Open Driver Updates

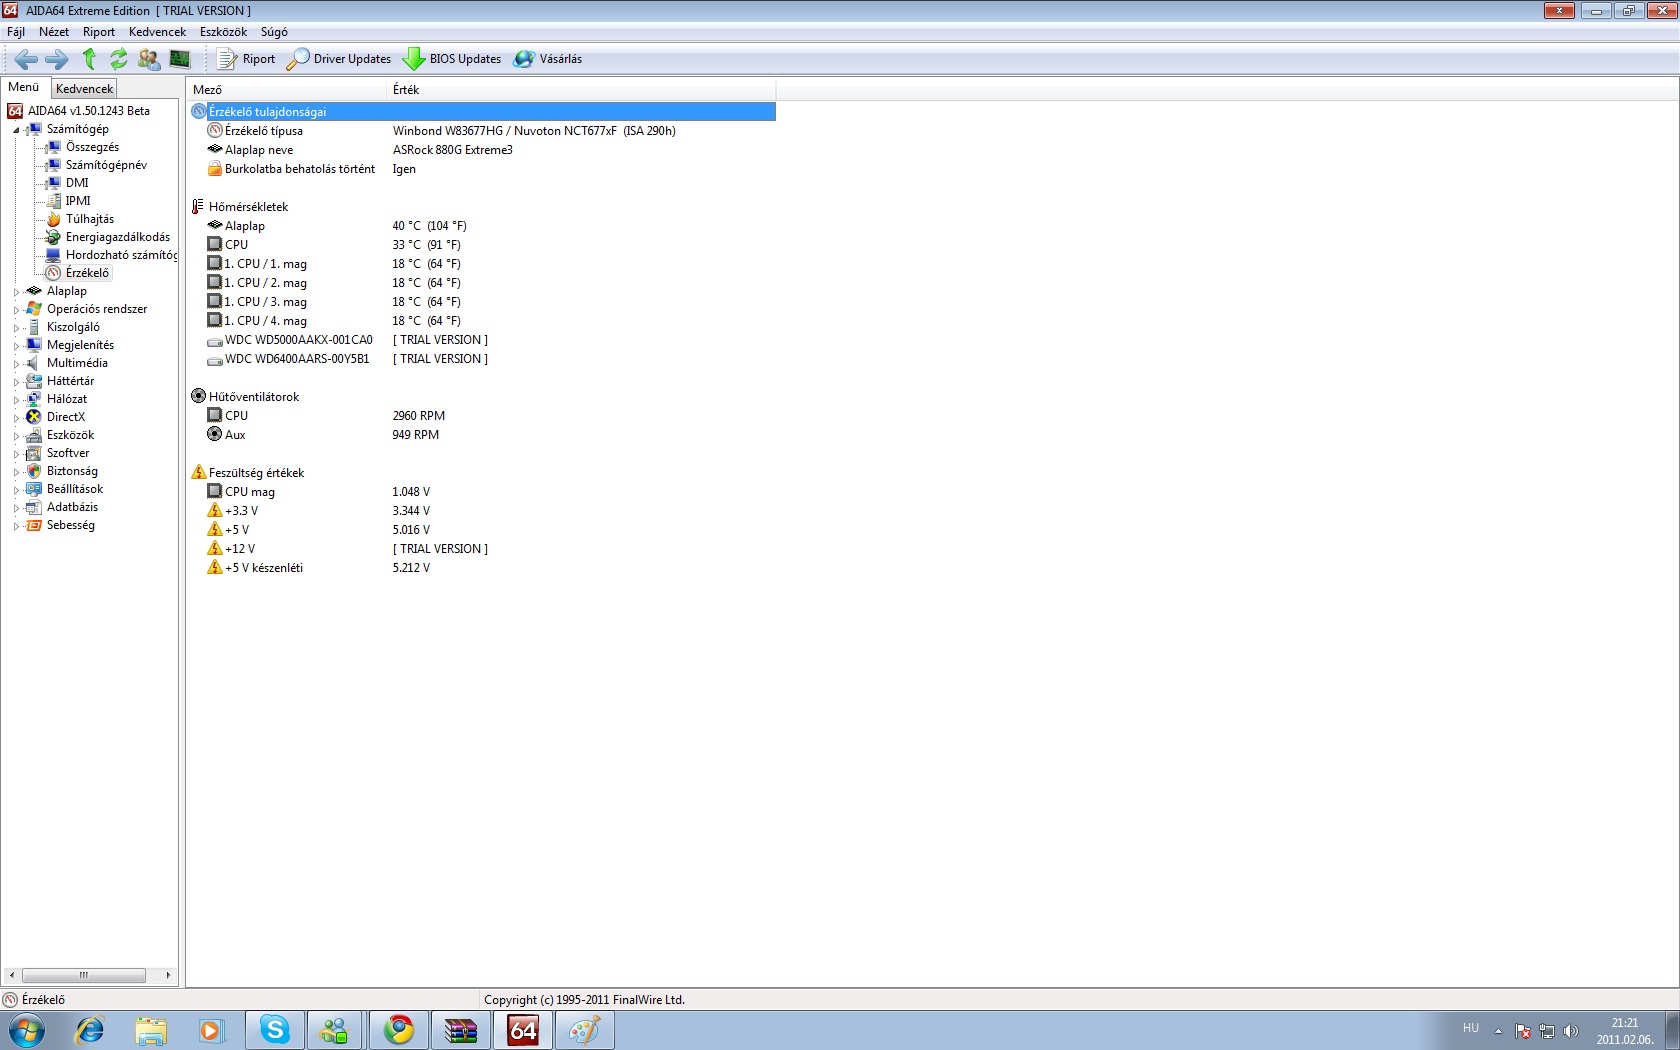click(339, 59)
